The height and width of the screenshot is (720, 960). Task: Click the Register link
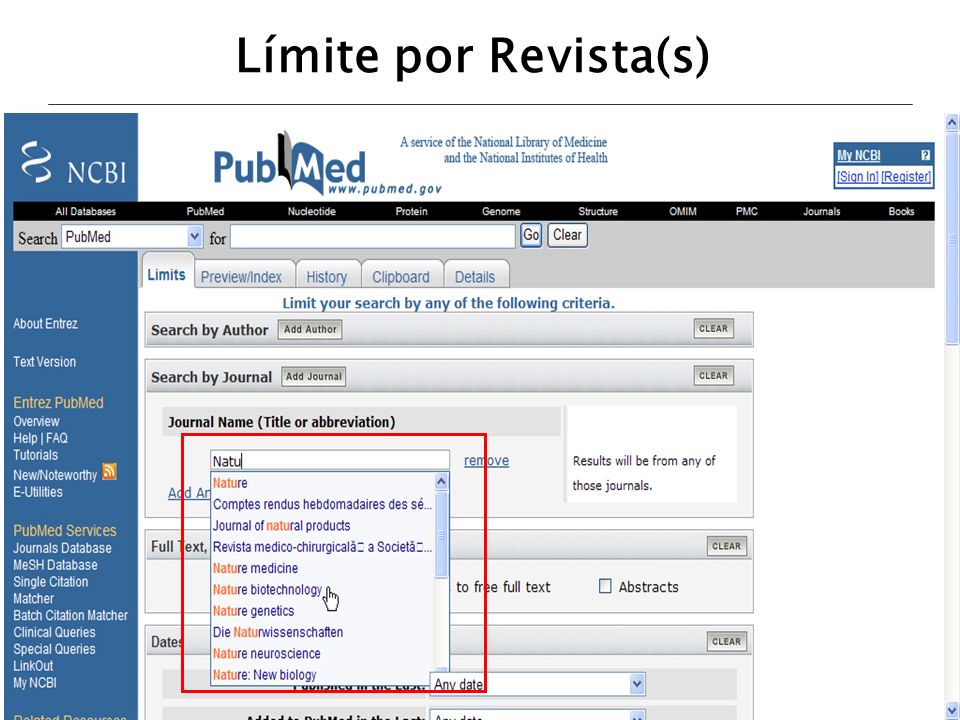[906, 177]
